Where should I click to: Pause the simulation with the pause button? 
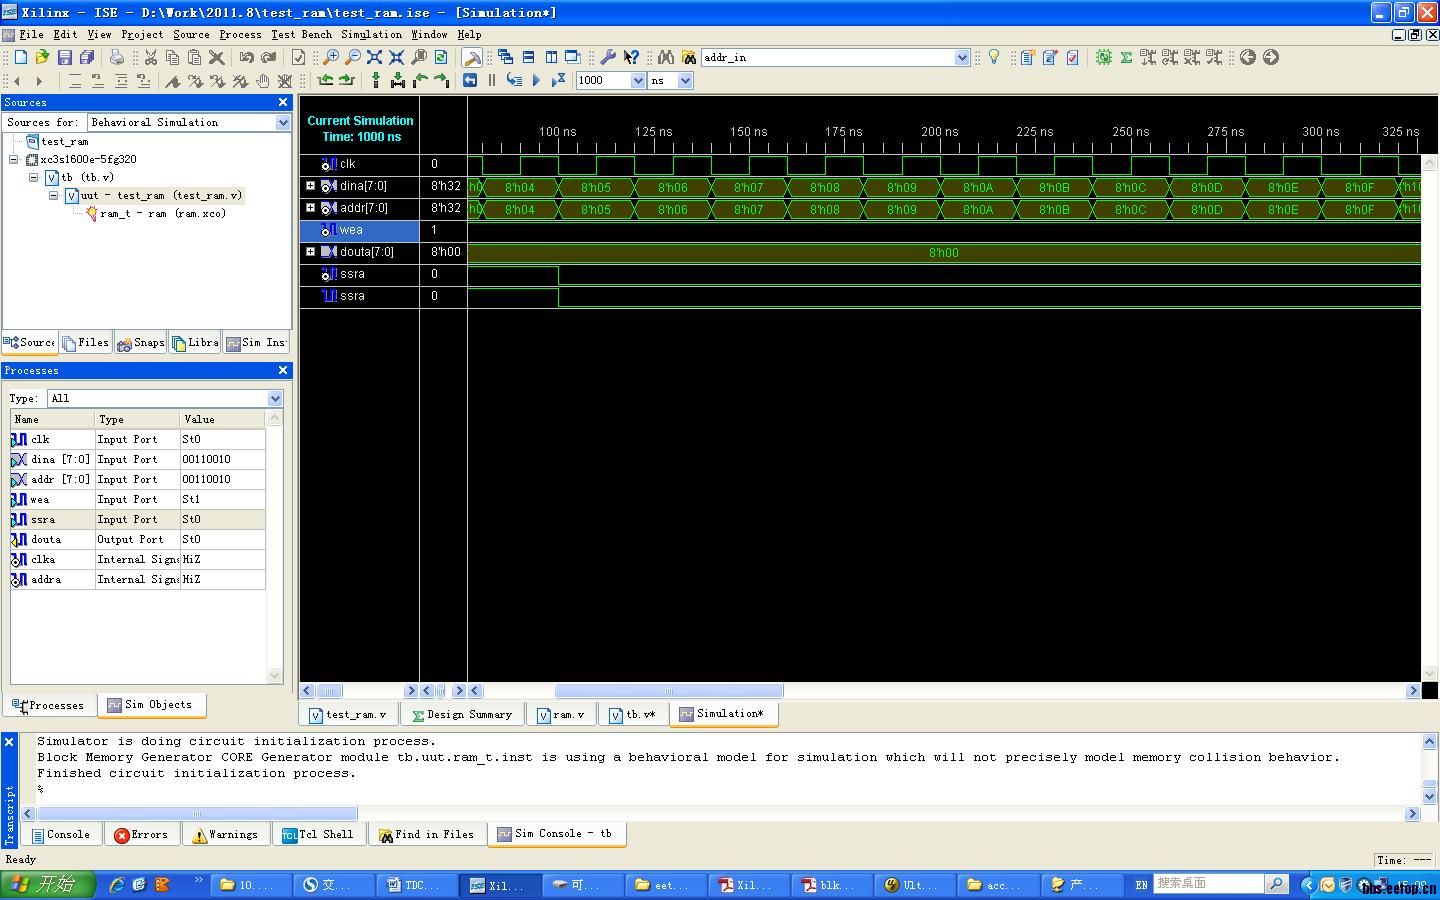491,81
